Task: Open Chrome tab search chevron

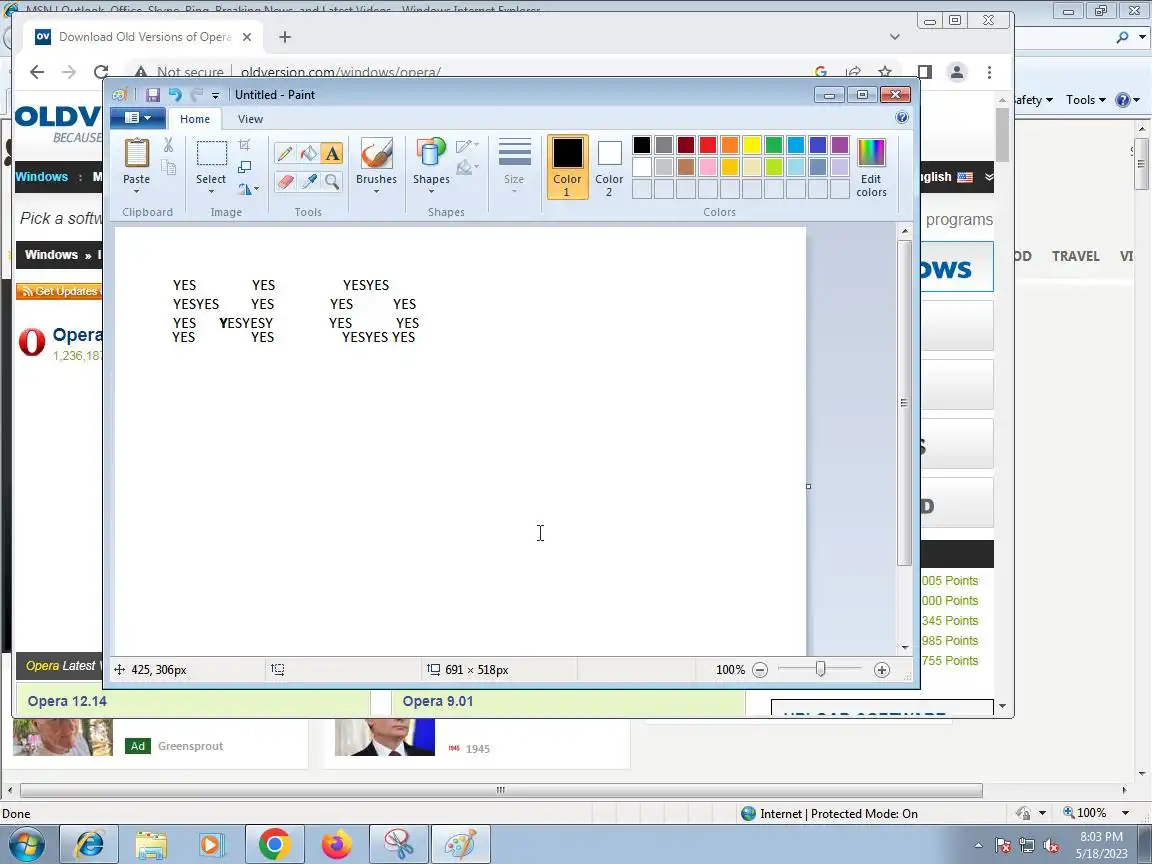Action: point(894,37)
